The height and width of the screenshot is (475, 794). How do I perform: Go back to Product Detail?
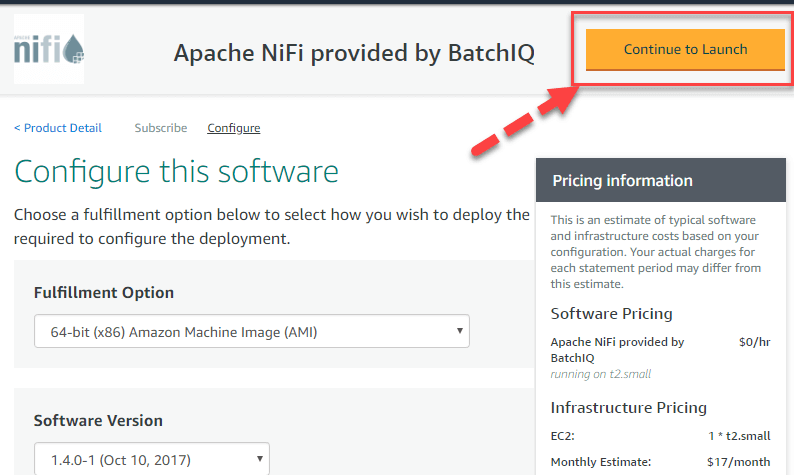pyautogui.click(x=58, y=128)
